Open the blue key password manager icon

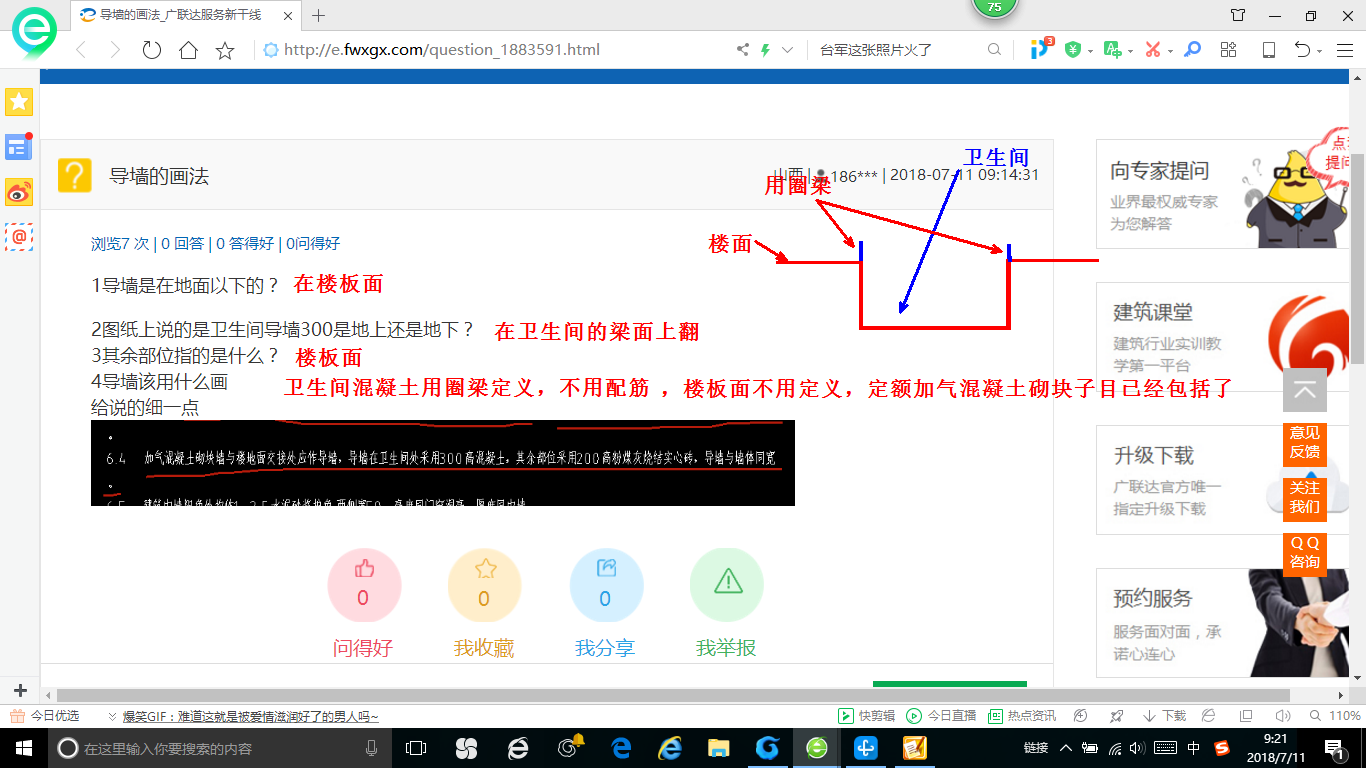(1192, 50)
